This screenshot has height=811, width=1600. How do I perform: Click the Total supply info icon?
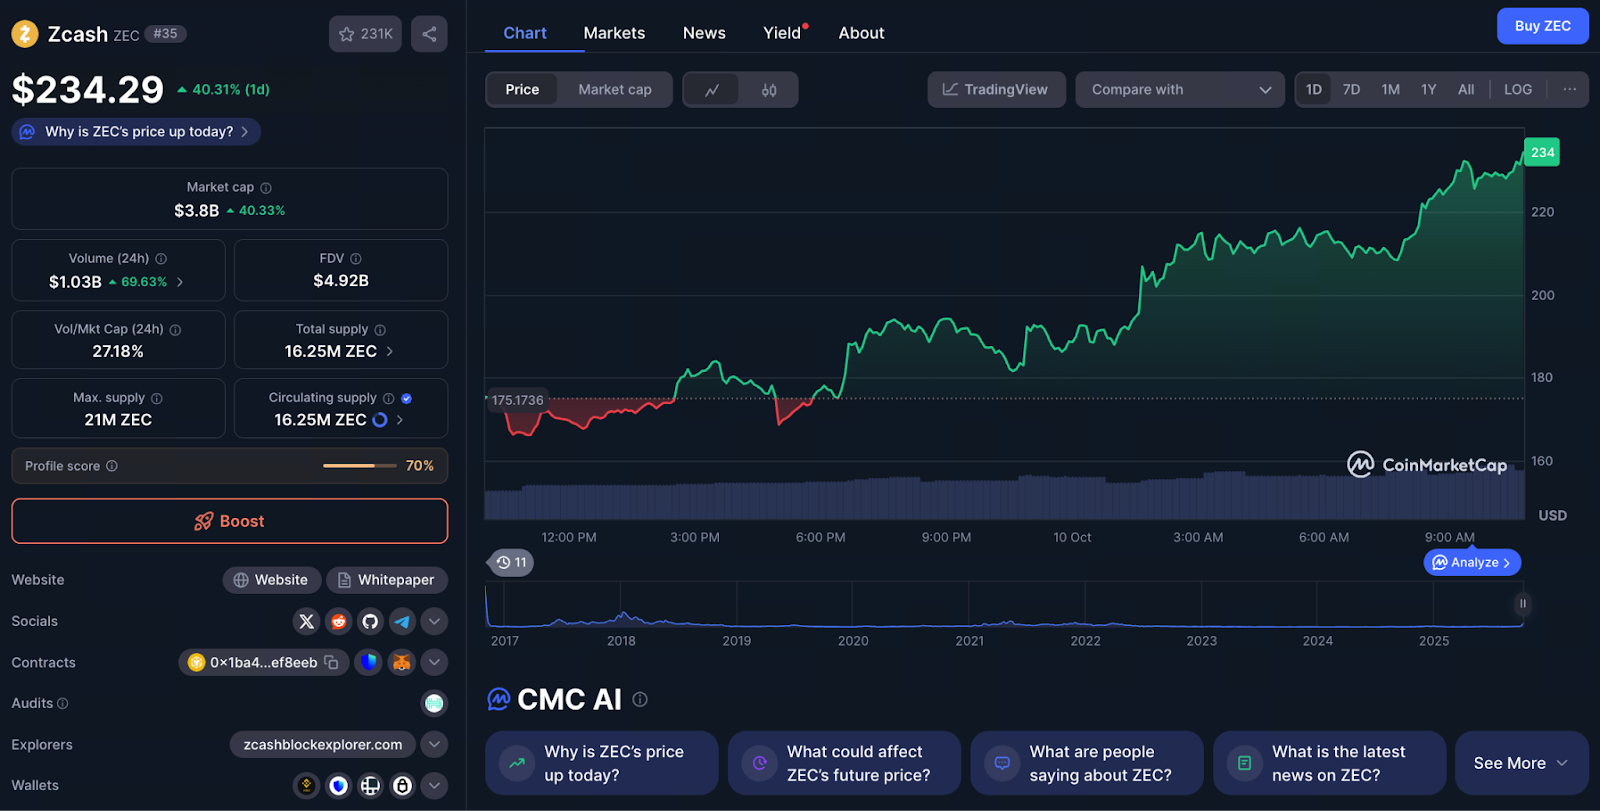click(x=380, y=330)
